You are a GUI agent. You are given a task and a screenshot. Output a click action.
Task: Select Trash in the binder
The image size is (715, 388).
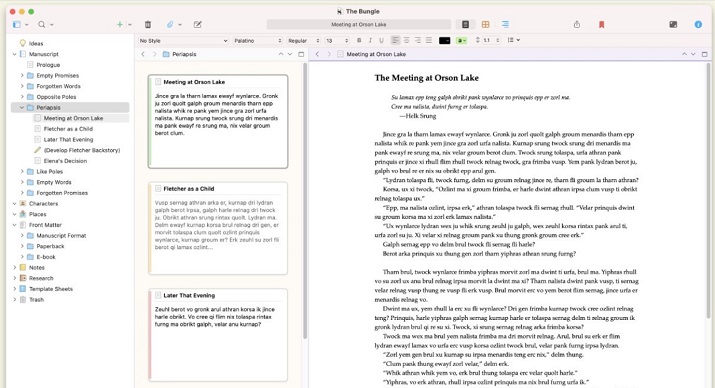tap(36, 300)
